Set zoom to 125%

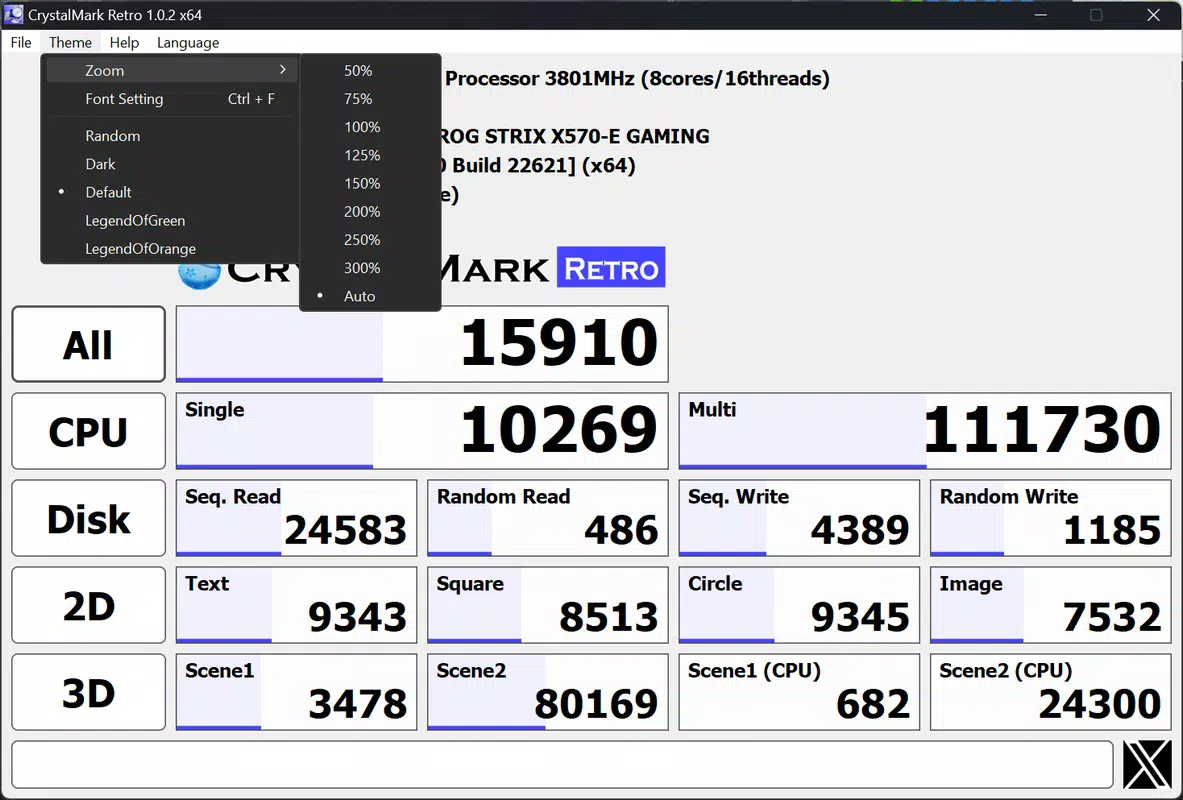click(370, 155)
